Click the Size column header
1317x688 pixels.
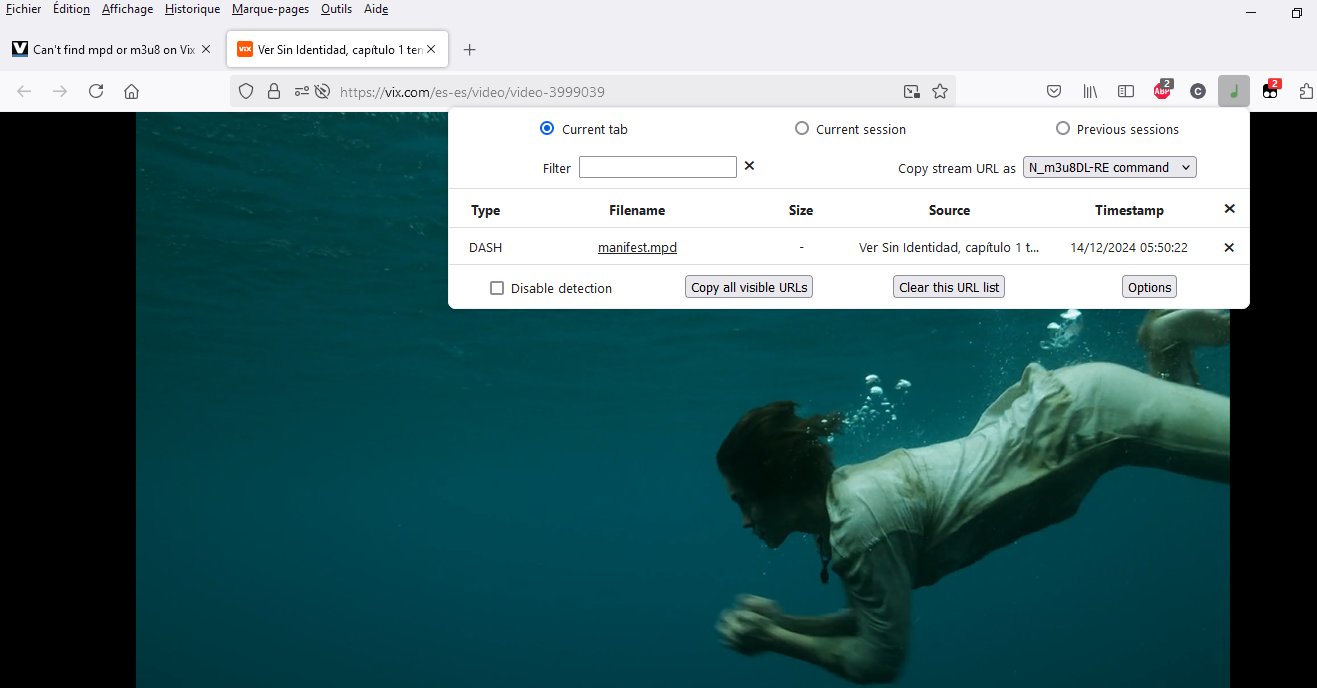coord(801,210)
